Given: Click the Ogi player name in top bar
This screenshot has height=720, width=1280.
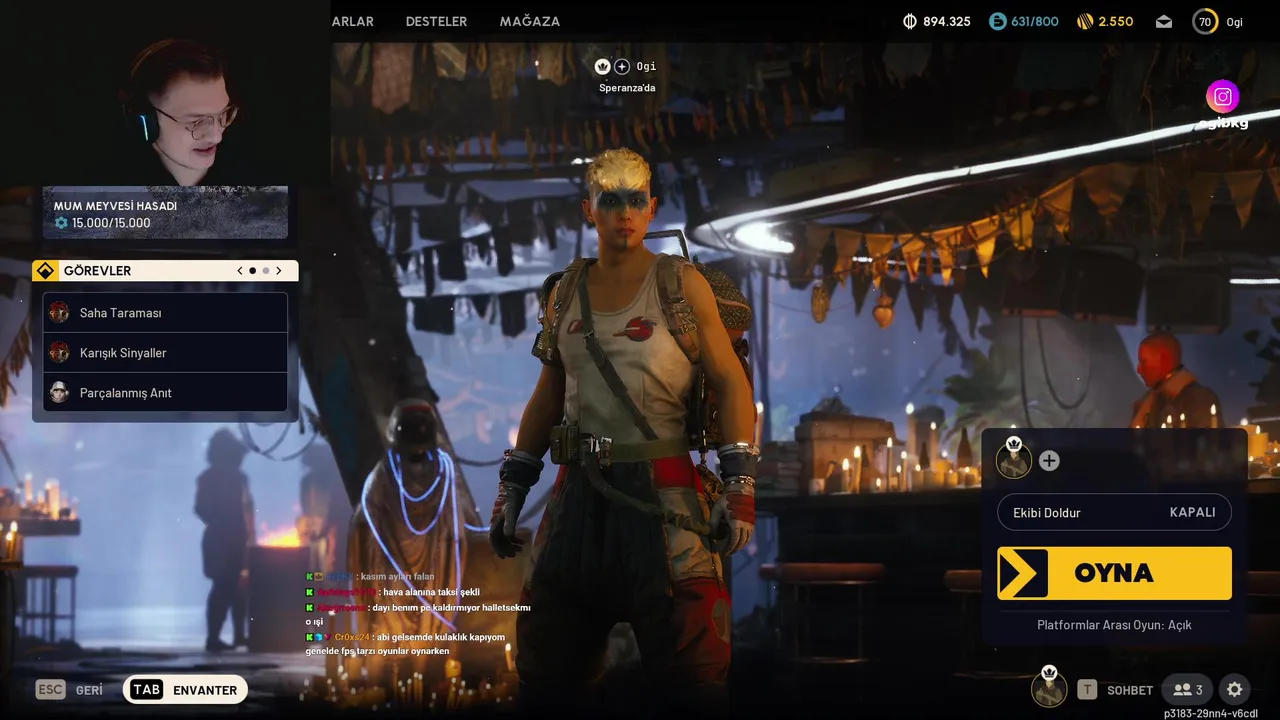Looking at the screenshot, I should [x=1235, y=22].
